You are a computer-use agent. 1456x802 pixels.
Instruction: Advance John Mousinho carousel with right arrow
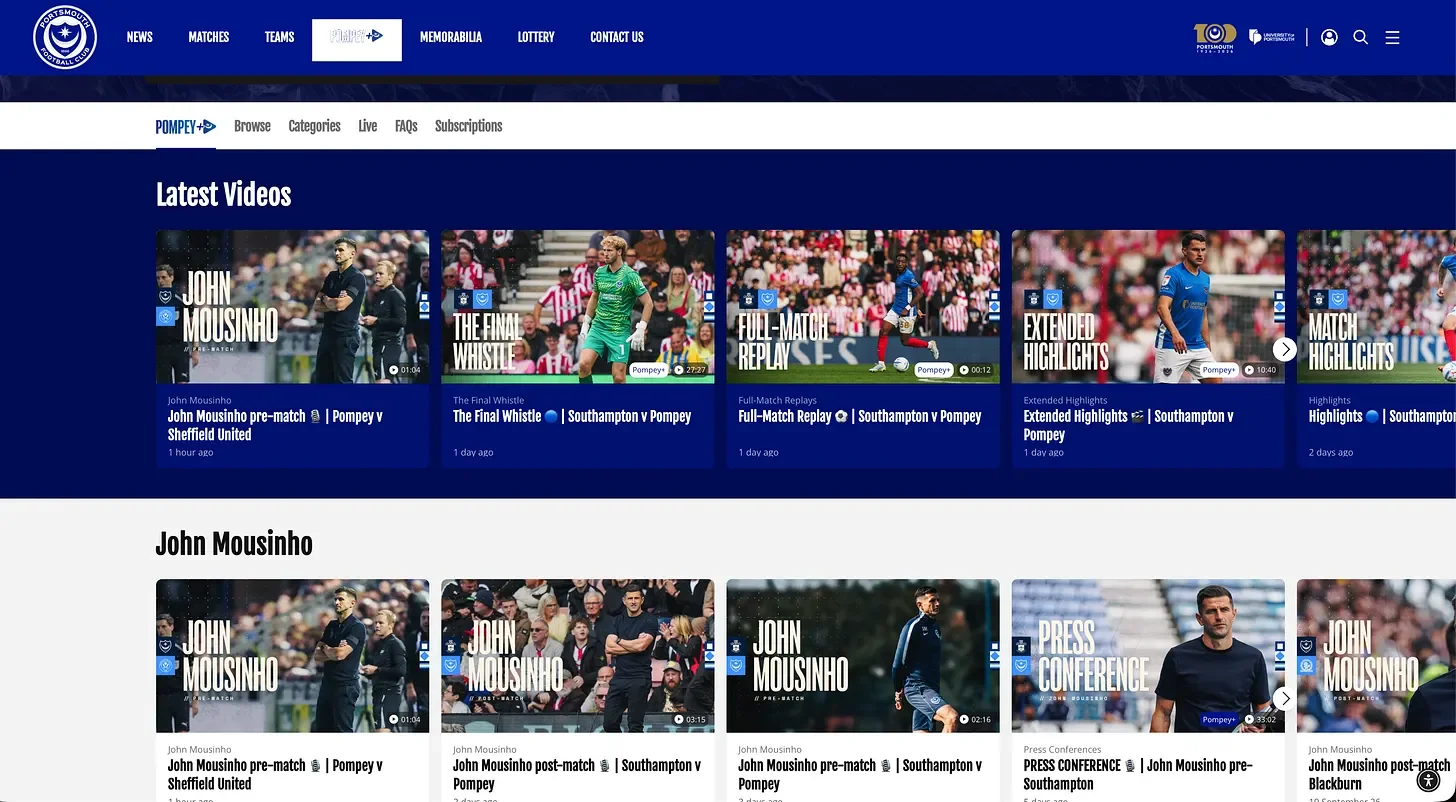(x=1285, y=698)
